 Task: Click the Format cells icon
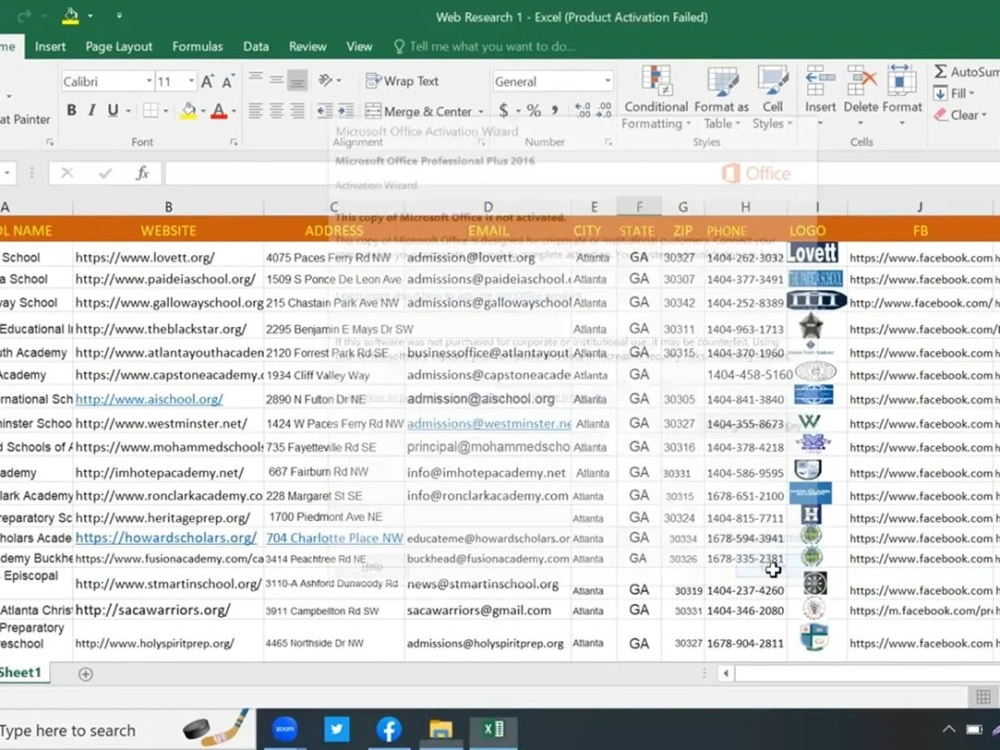coord(901,80)
